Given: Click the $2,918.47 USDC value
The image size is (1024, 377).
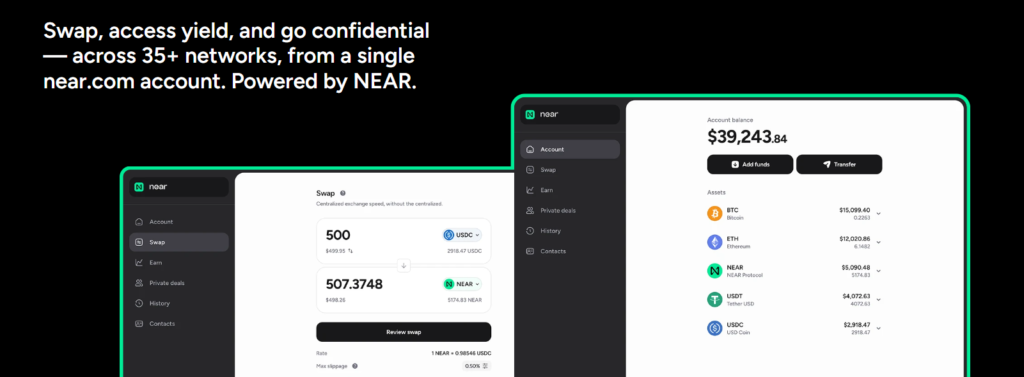Looking at the screenshot, I should [856, 324].
